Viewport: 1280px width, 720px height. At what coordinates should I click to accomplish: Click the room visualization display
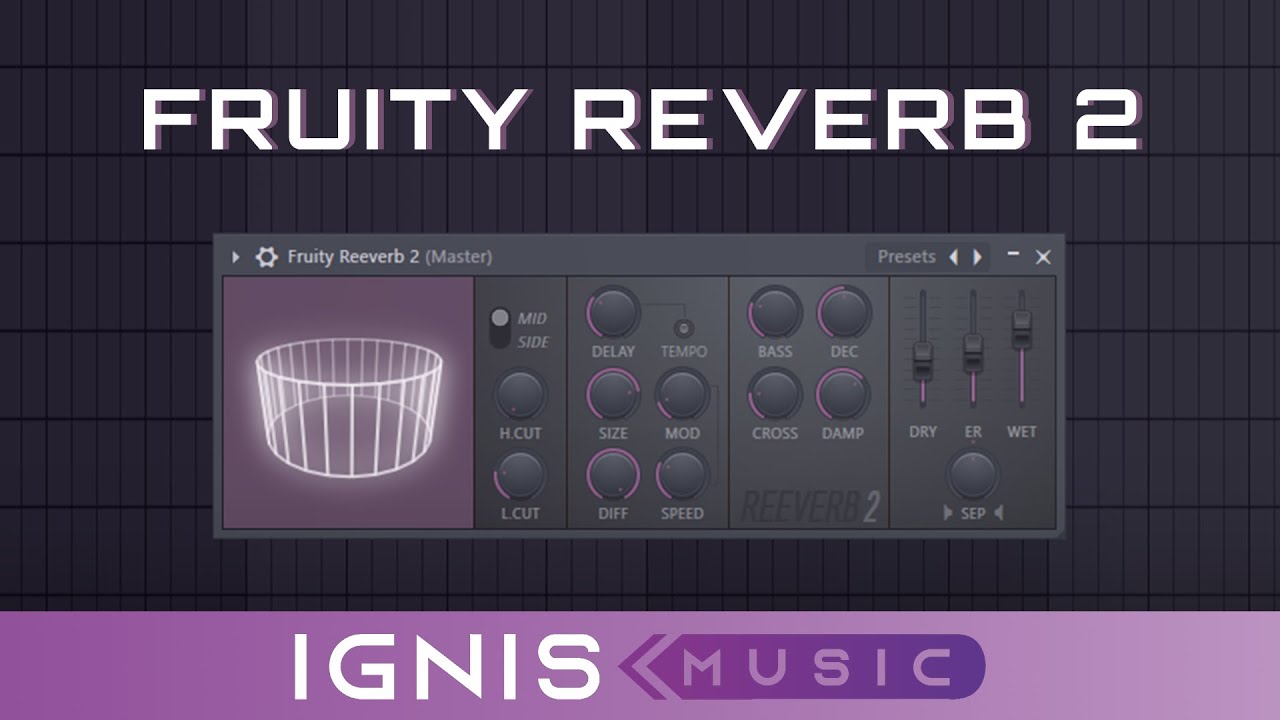point(348,402)
